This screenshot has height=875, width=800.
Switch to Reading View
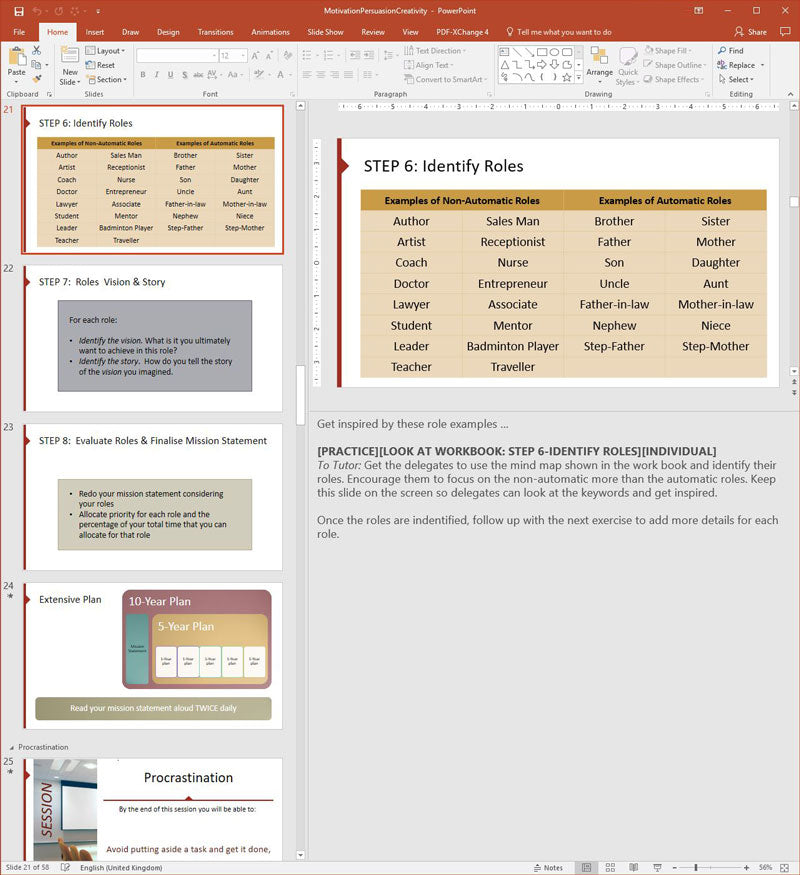pos(634,868)
